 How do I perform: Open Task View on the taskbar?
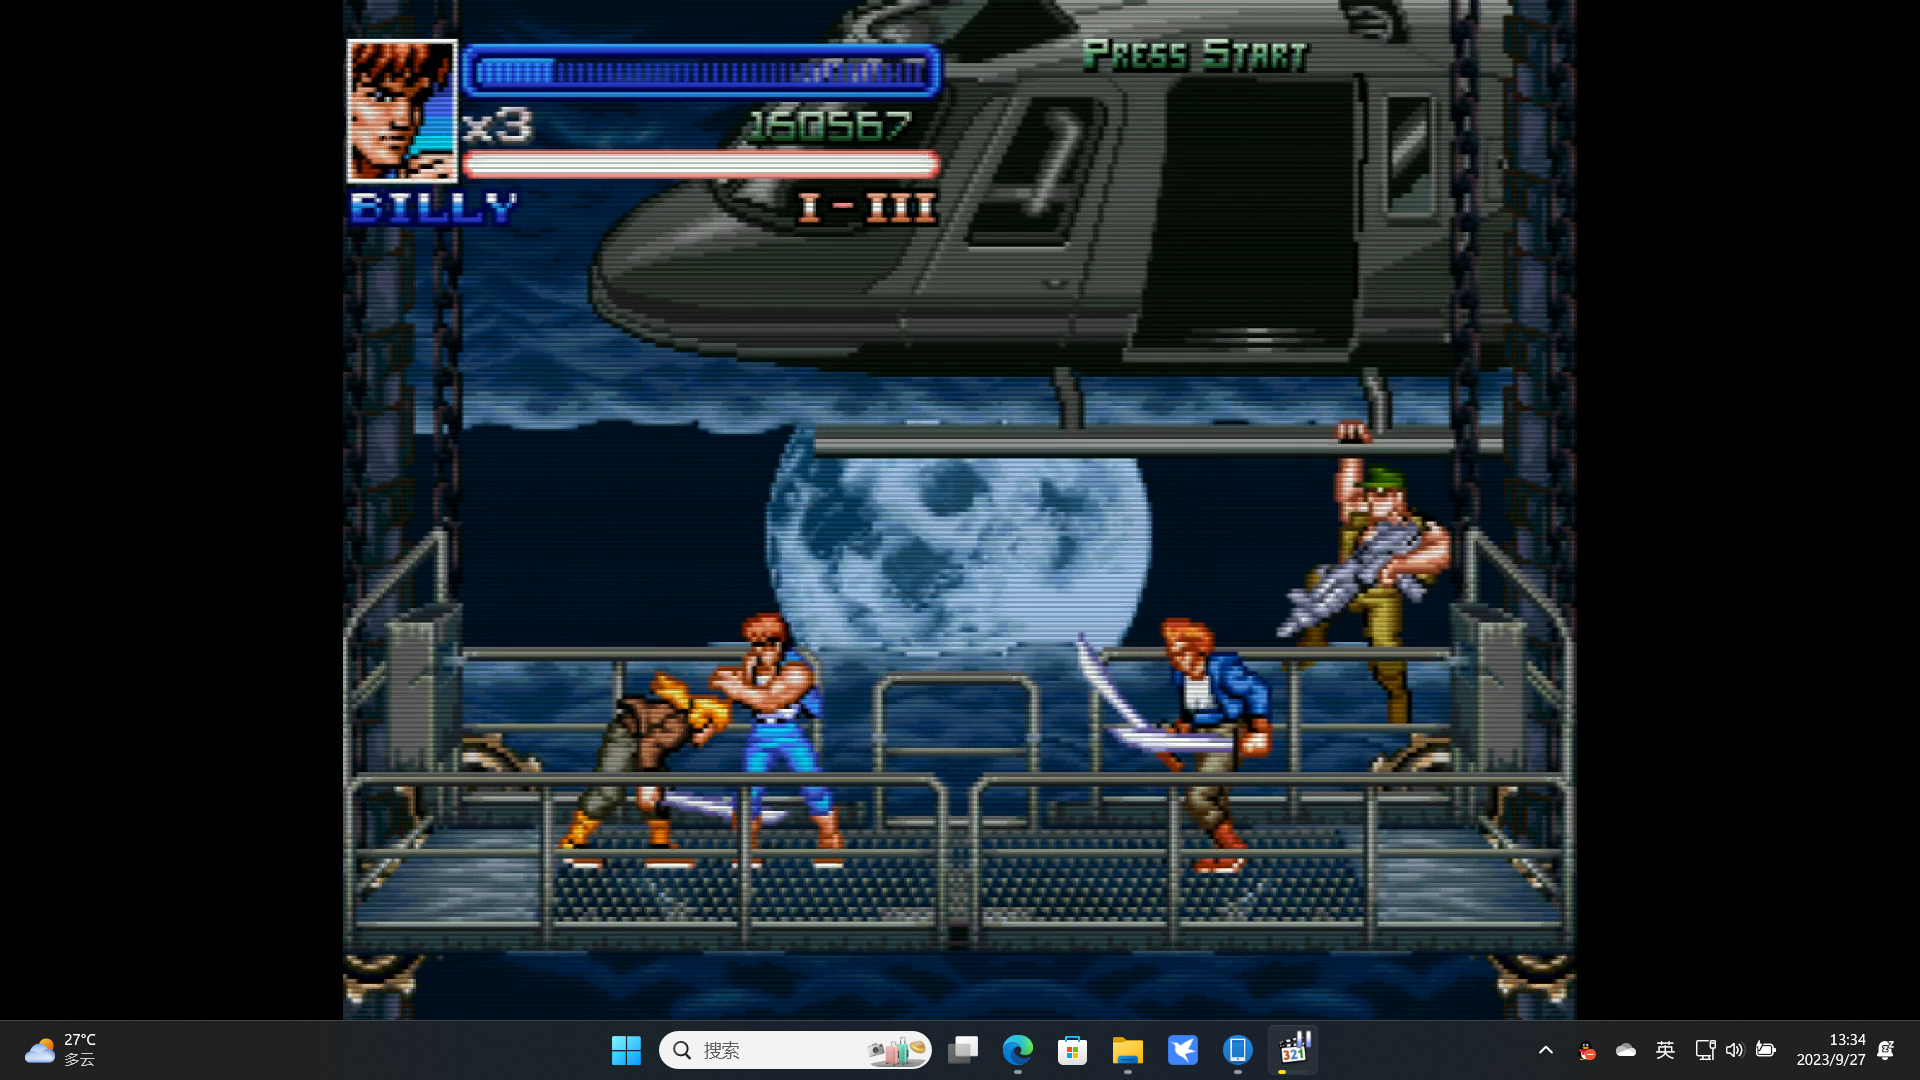963,1050
